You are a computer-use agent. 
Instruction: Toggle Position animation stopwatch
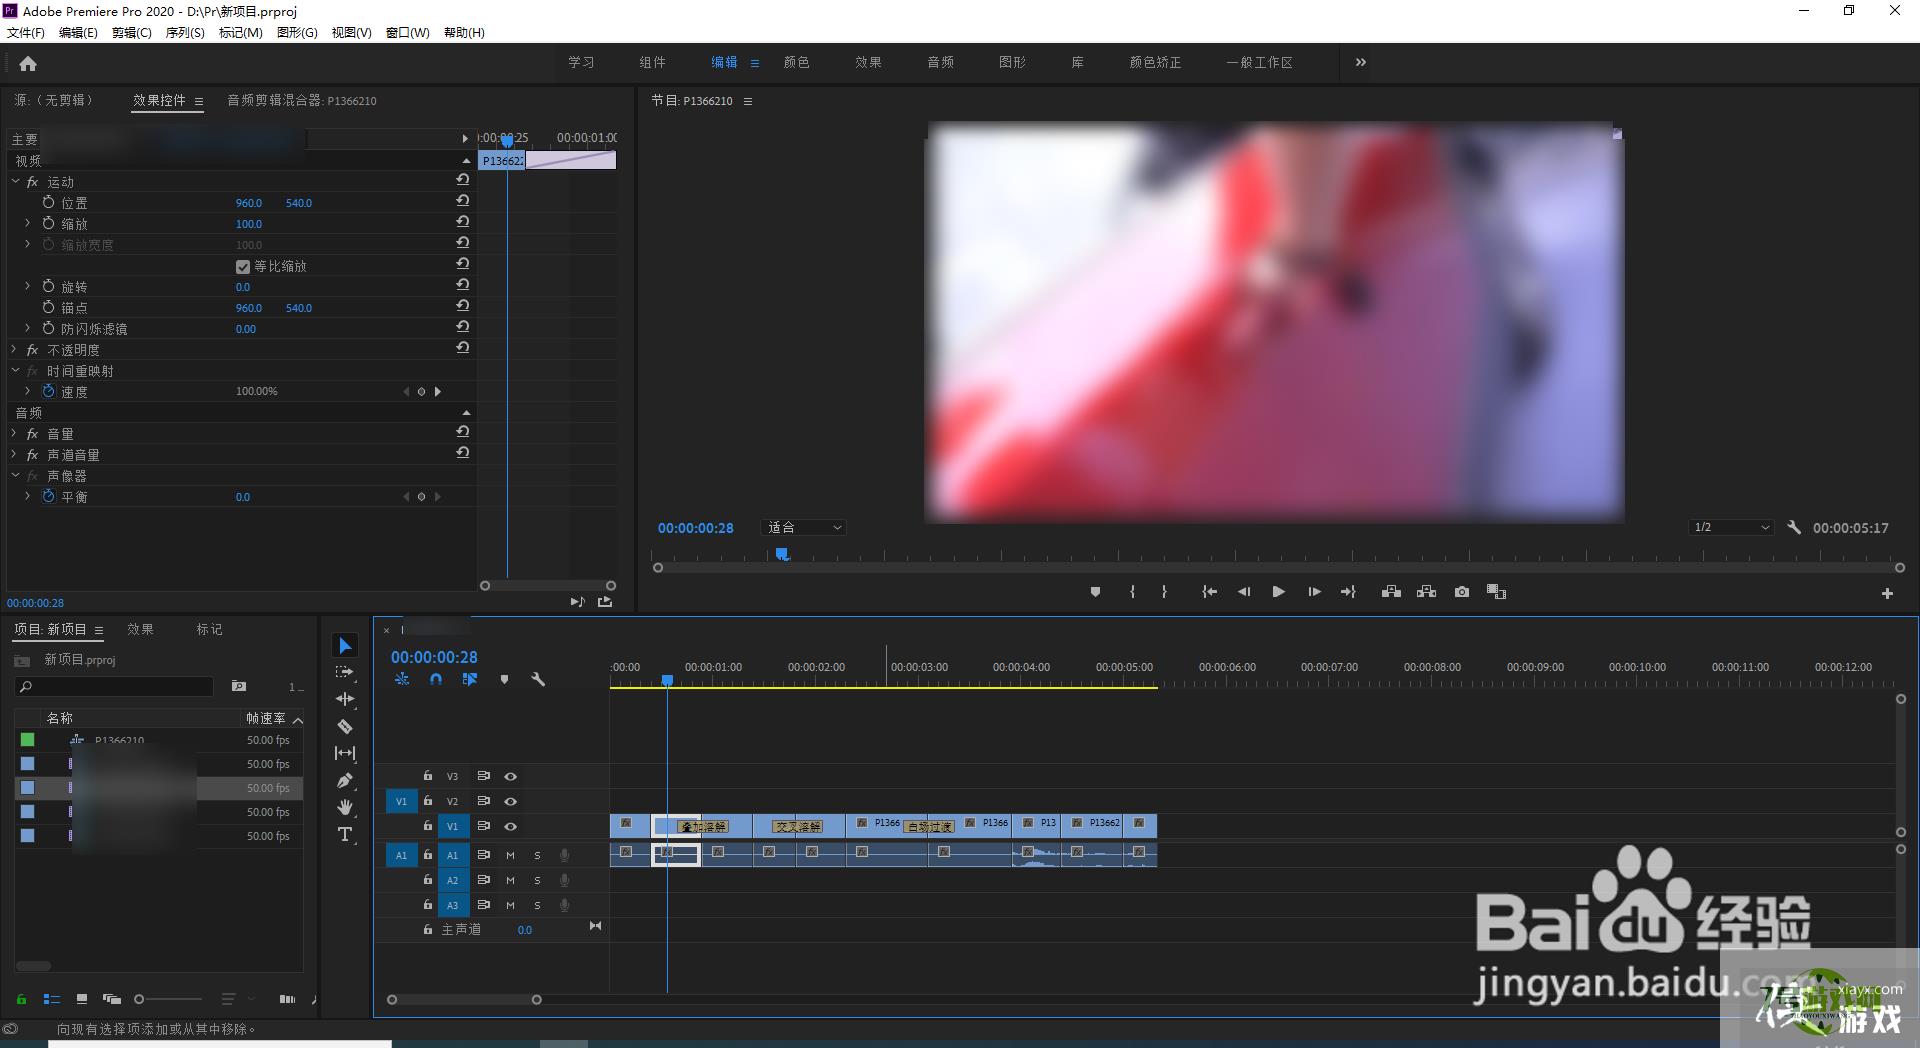pos(48,202)
